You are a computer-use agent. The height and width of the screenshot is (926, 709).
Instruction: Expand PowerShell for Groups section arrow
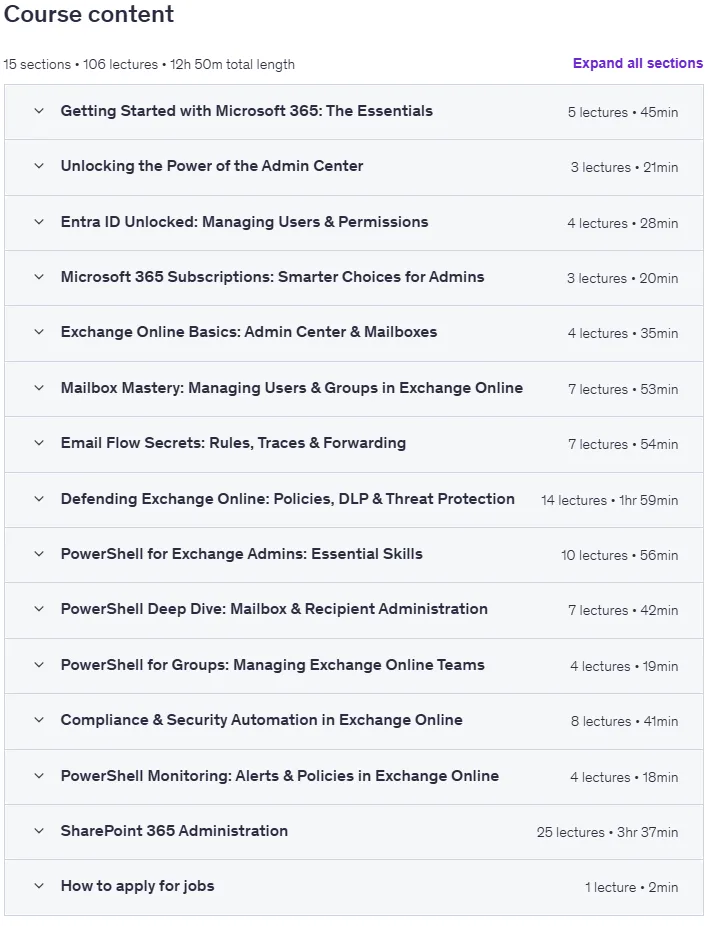click(x=39, y=665)
